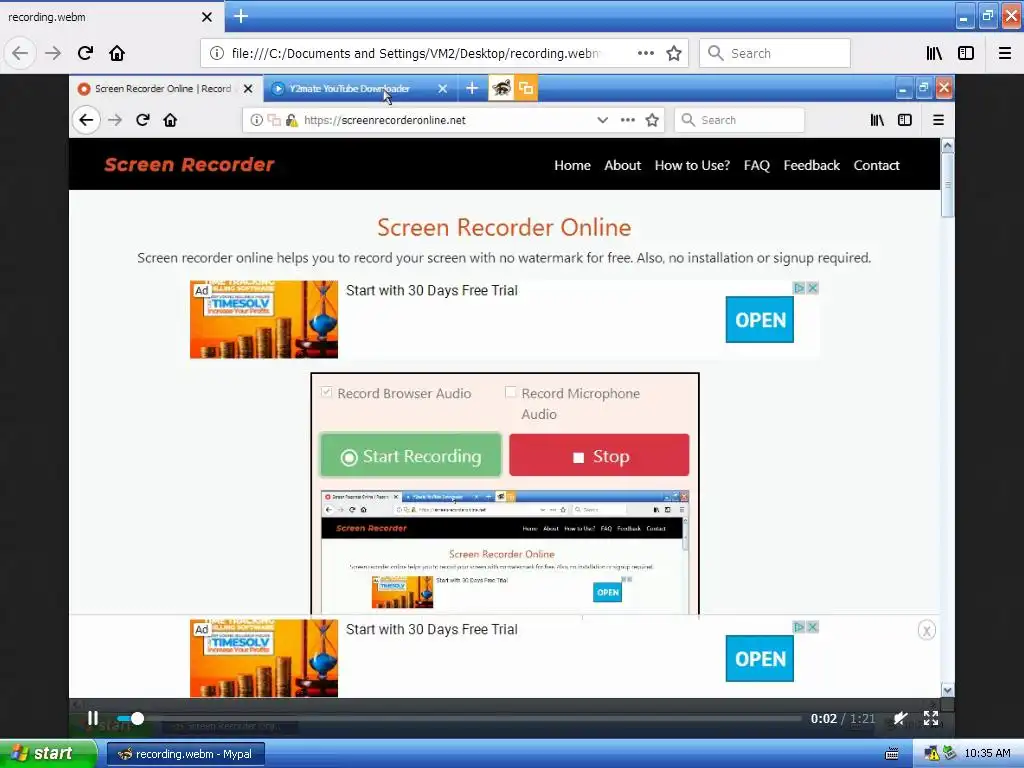Click the orange windows icon beside raccoon
This screenshot has height=768, width=1024.
[526, 88]
